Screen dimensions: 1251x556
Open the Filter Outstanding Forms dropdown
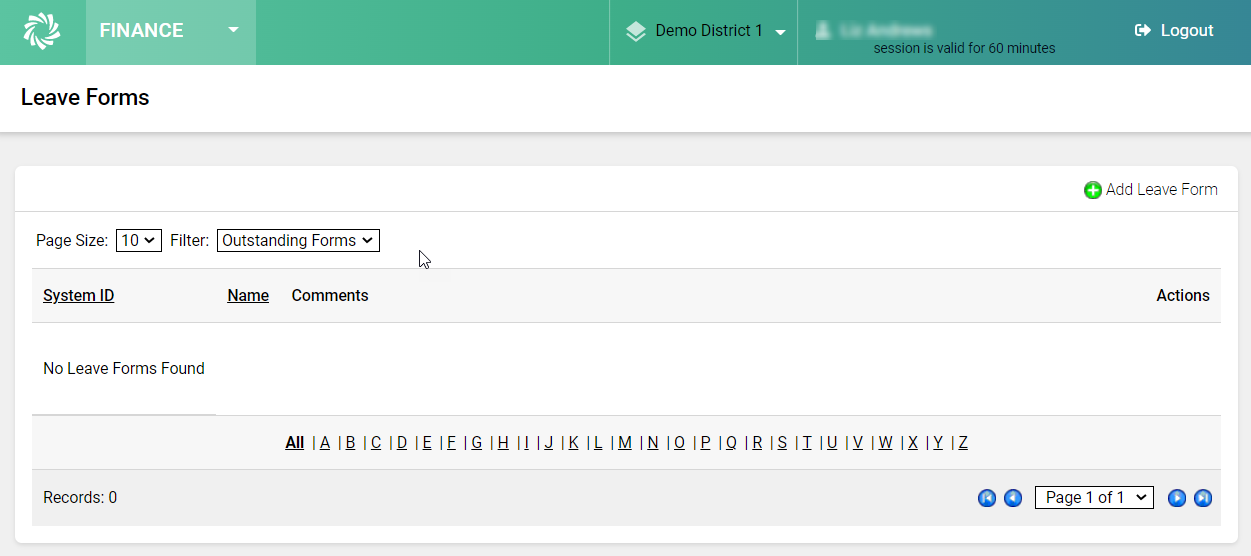pos(298,240)
